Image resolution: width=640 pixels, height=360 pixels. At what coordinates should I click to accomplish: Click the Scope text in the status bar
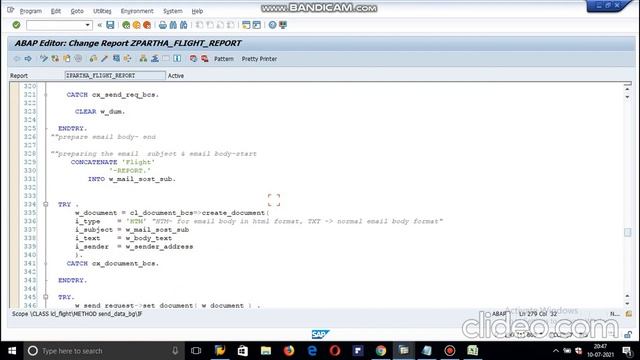[x=77, y=314]
